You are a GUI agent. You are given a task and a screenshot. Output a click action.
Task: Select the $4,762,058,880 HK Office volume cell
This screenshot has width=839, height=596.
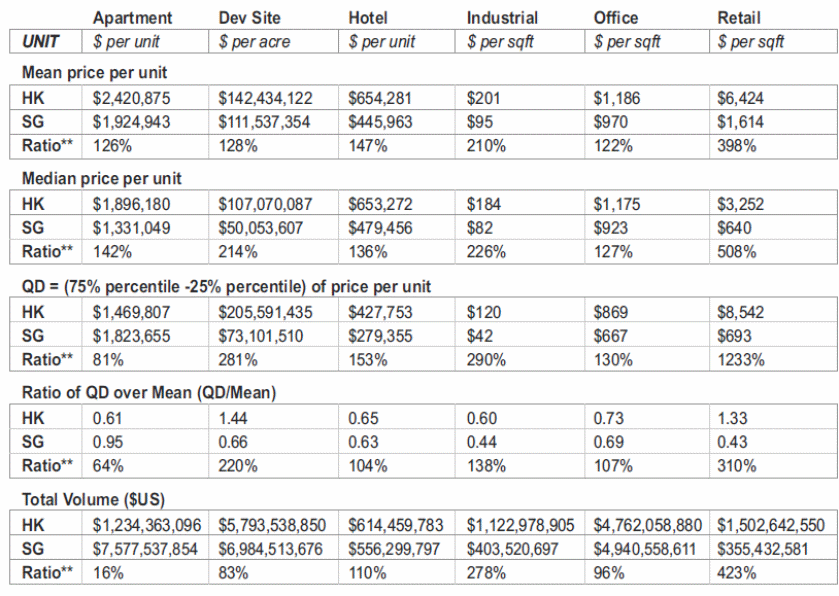coord(648,527)
